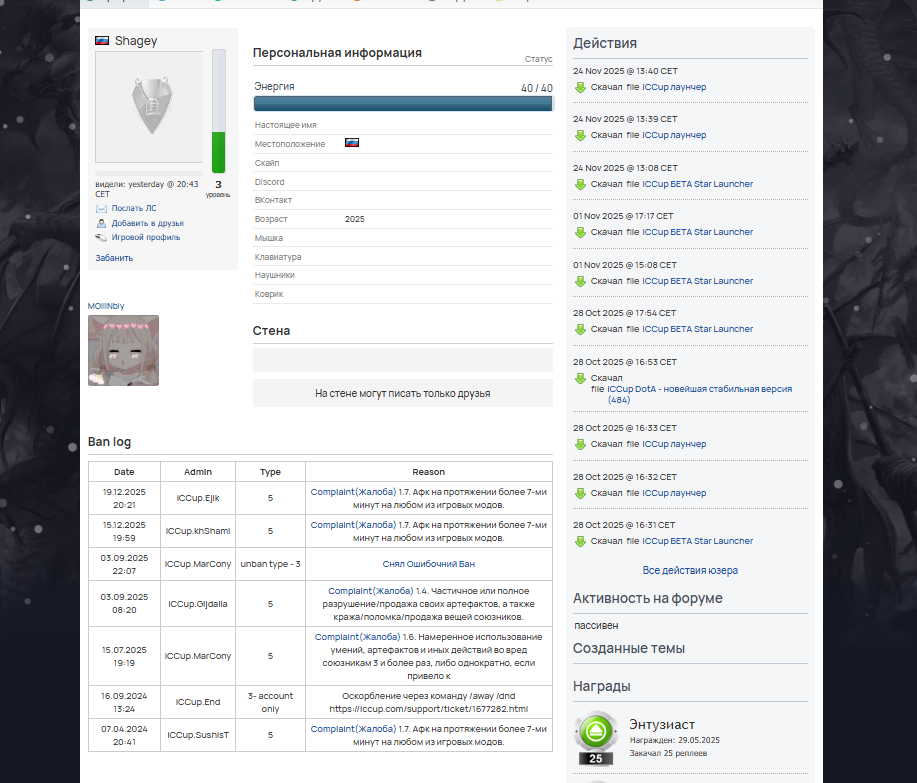
Task: Click the Reason column header
Action: pyautogui.click(x=429, y=472)
